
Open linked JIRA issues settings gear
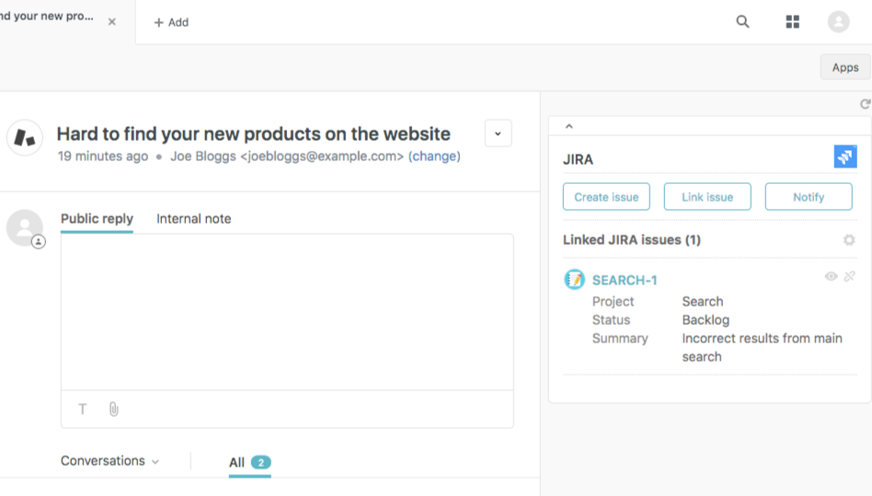pyautogui.click(x=849, y=240)
